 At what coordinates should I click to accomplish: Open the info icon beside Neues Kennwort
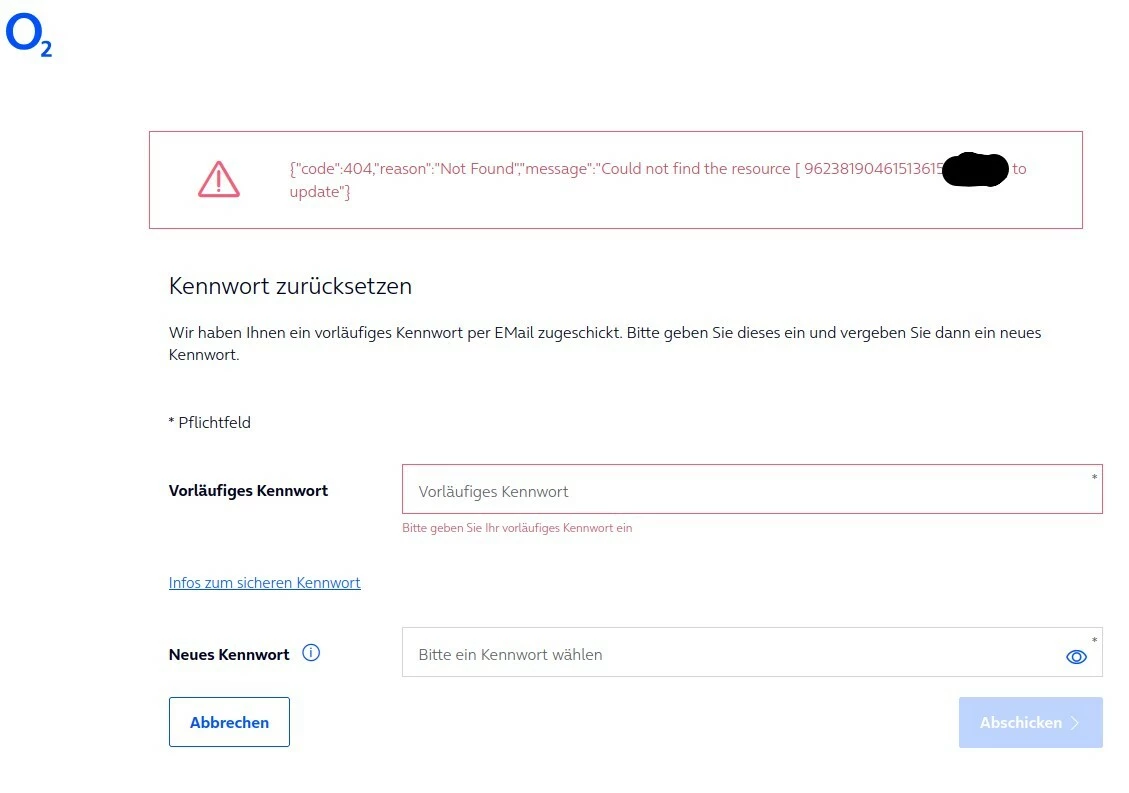click(311, 654)
